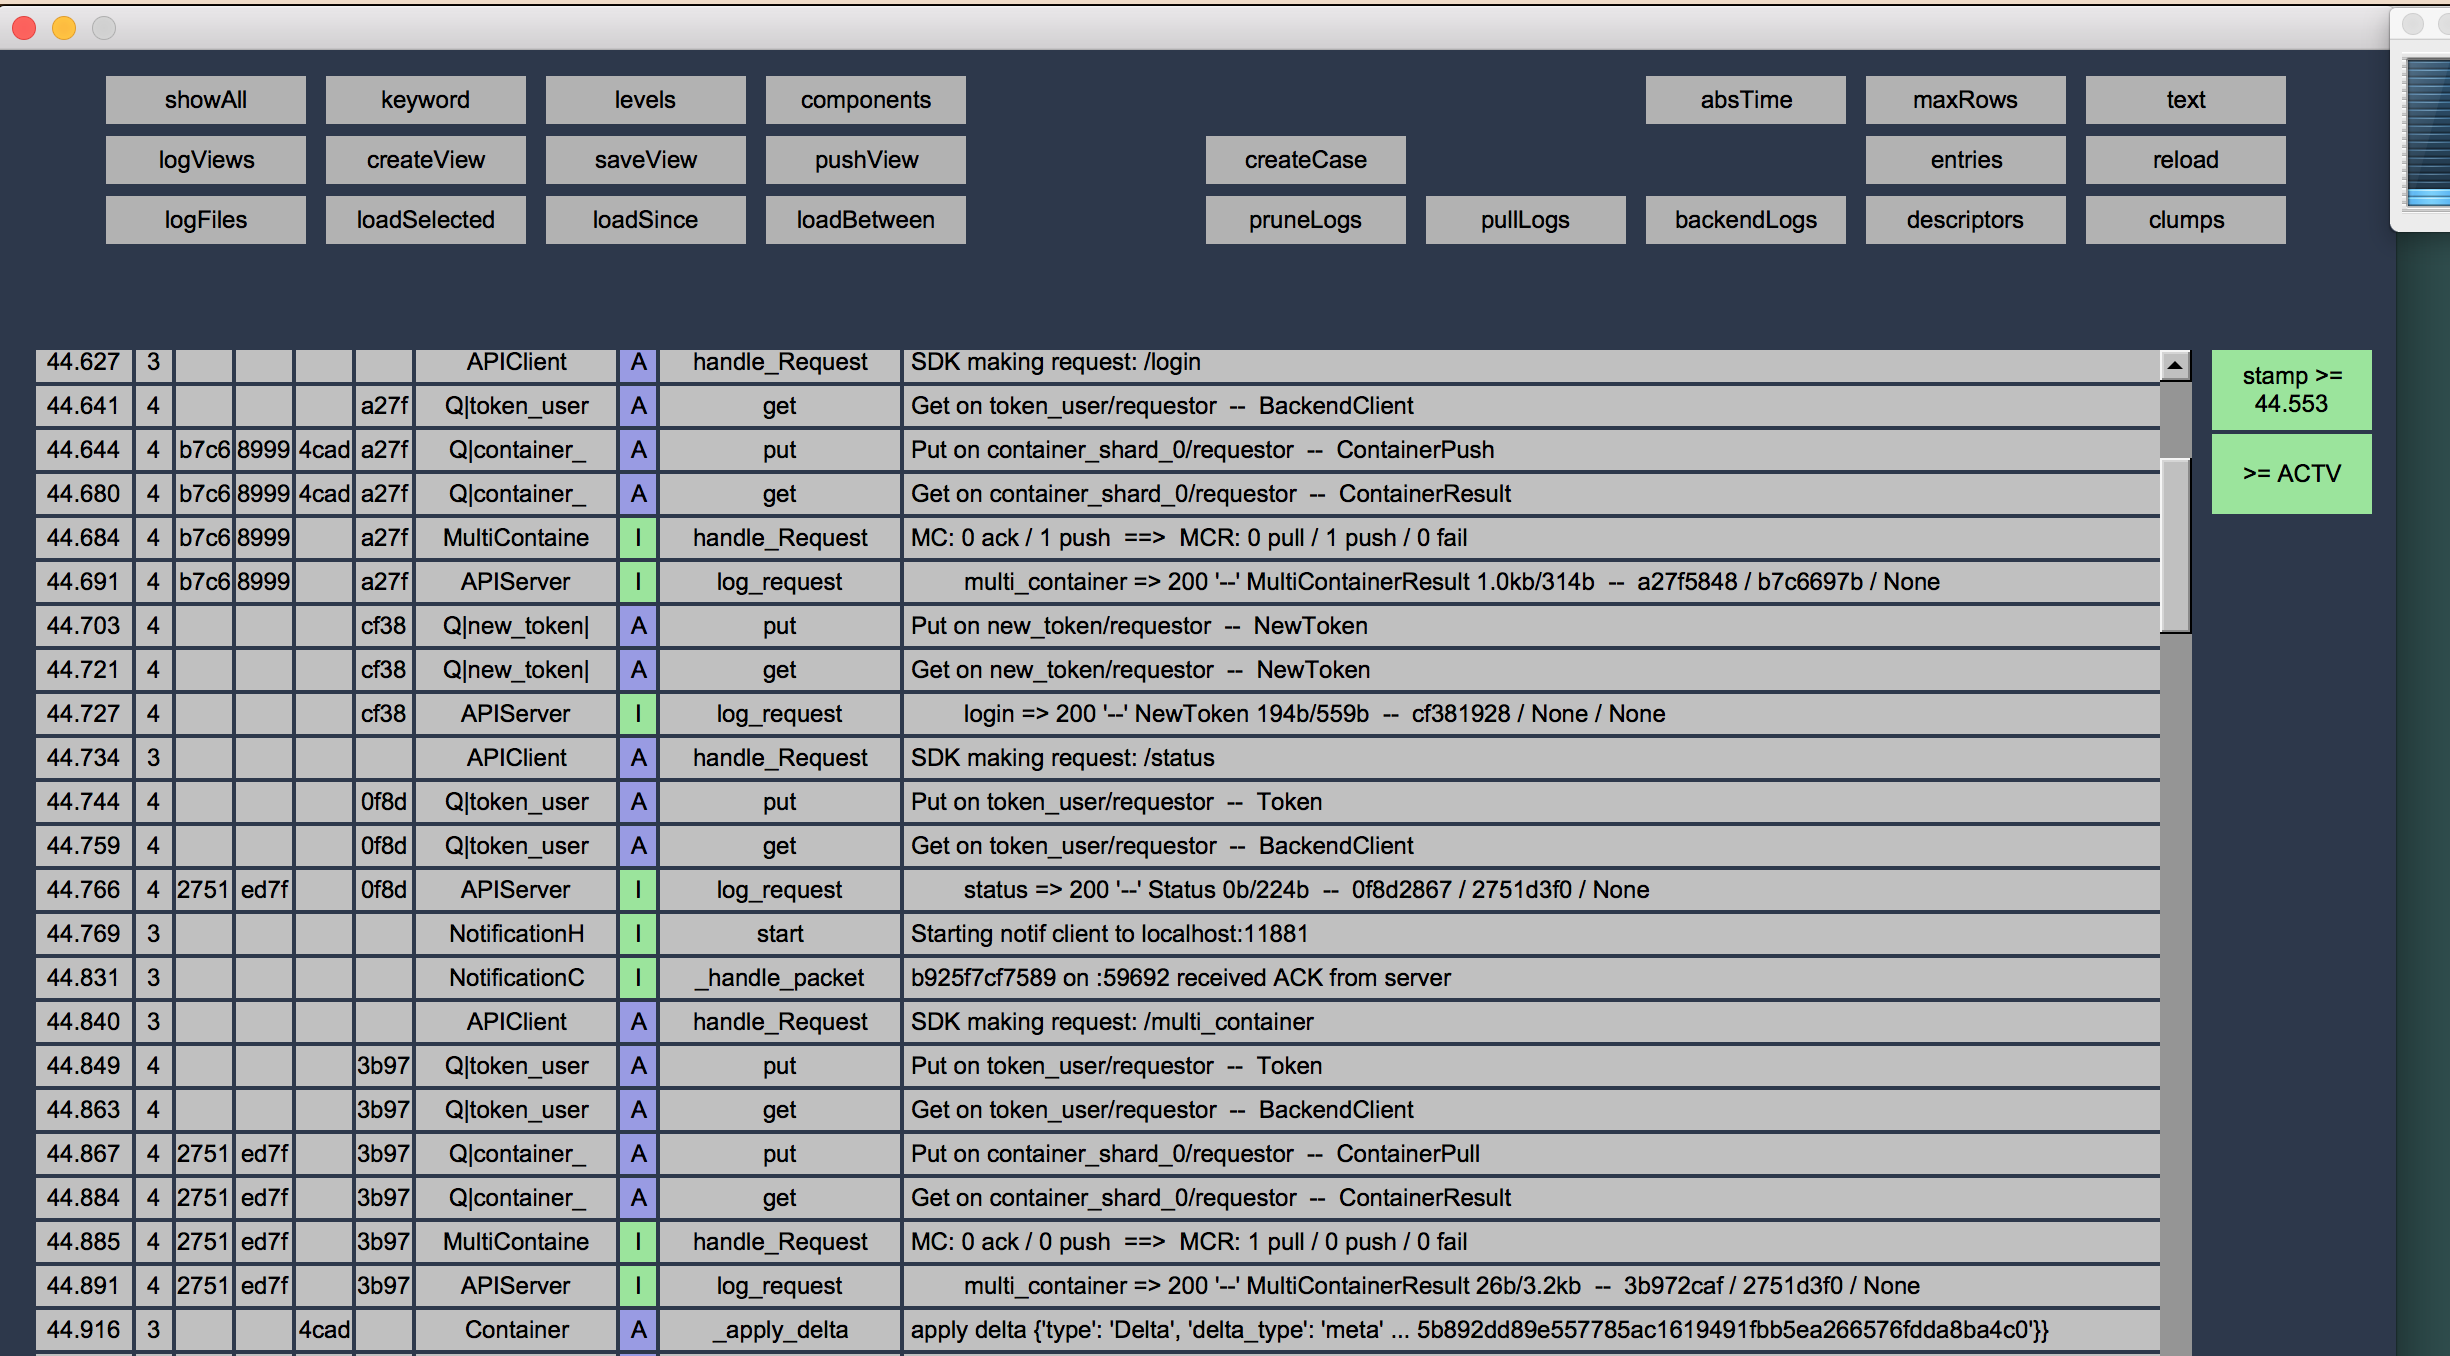
Task: Click the scrollbar up arrow
Action: (2174, 366)
